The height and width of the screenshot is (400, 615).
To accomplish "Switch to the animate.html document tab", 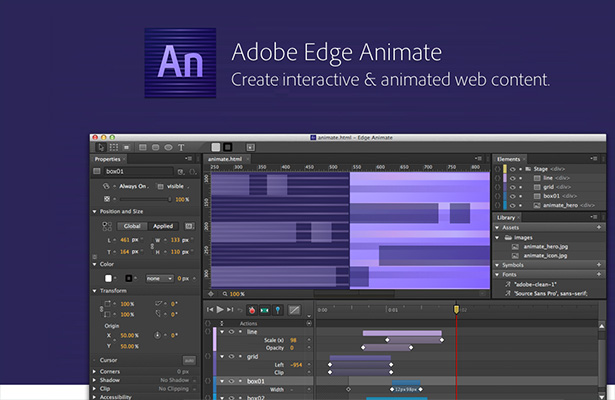I will [225, 158].
